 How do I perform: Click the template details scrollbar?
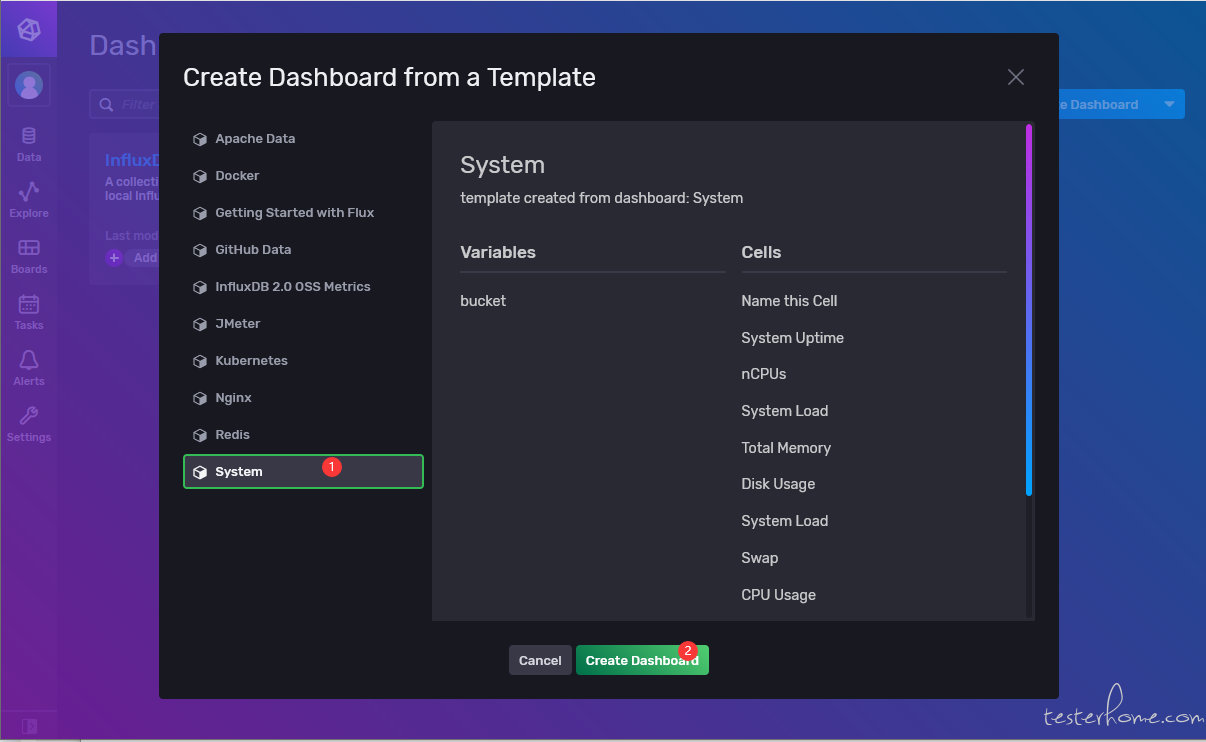tap(1029, 310)
